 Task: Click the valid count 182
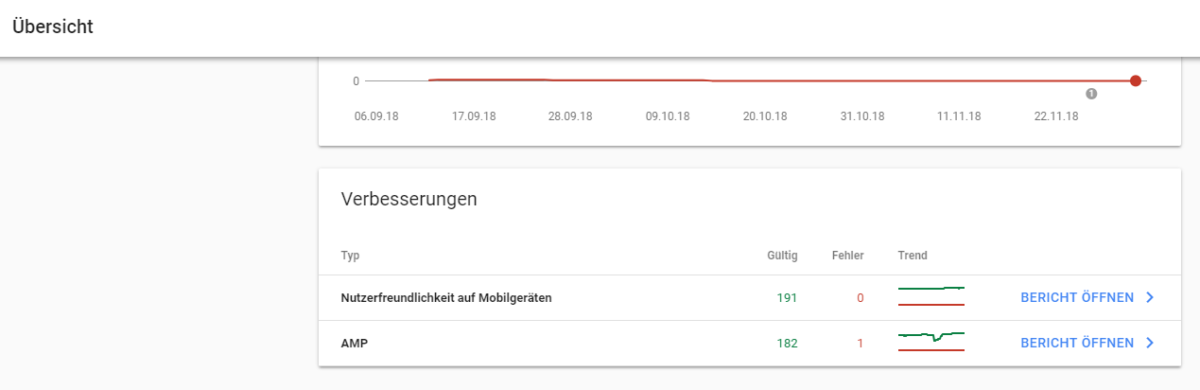(787, 344)
